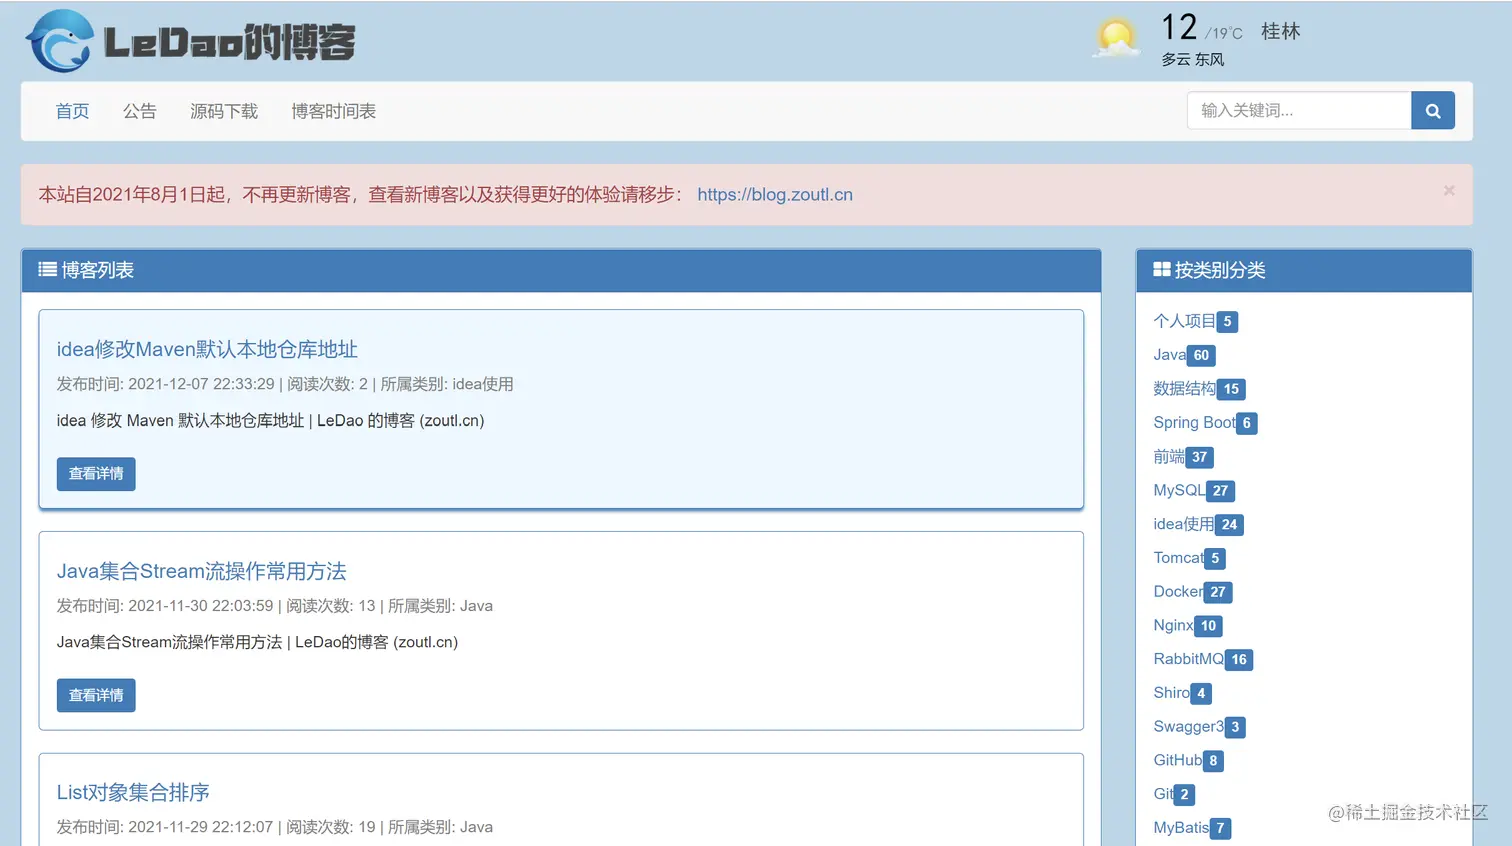Click the Stream post summary text
The image size is (1512, 846).
[257, 642]
